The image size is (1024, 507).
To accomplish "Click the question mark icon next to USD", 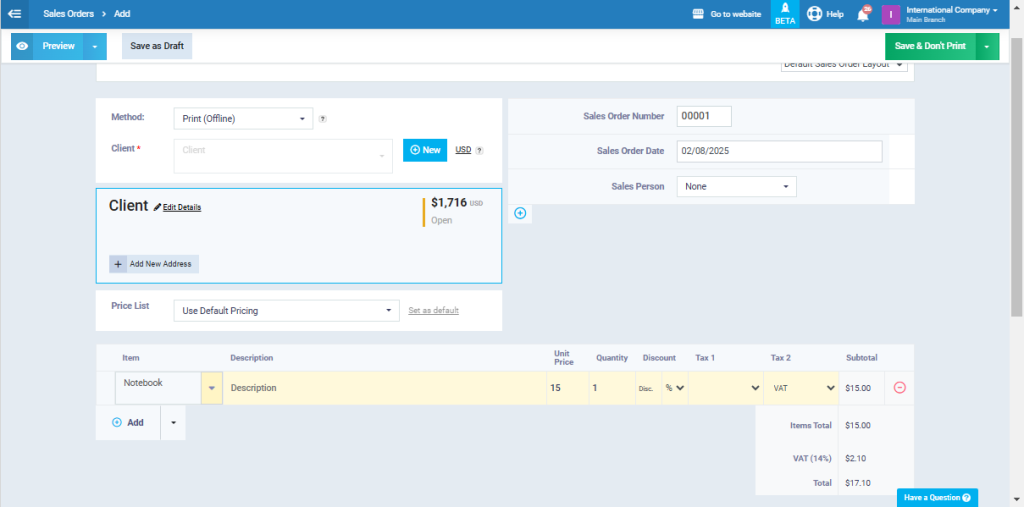I will click(479, 150).
